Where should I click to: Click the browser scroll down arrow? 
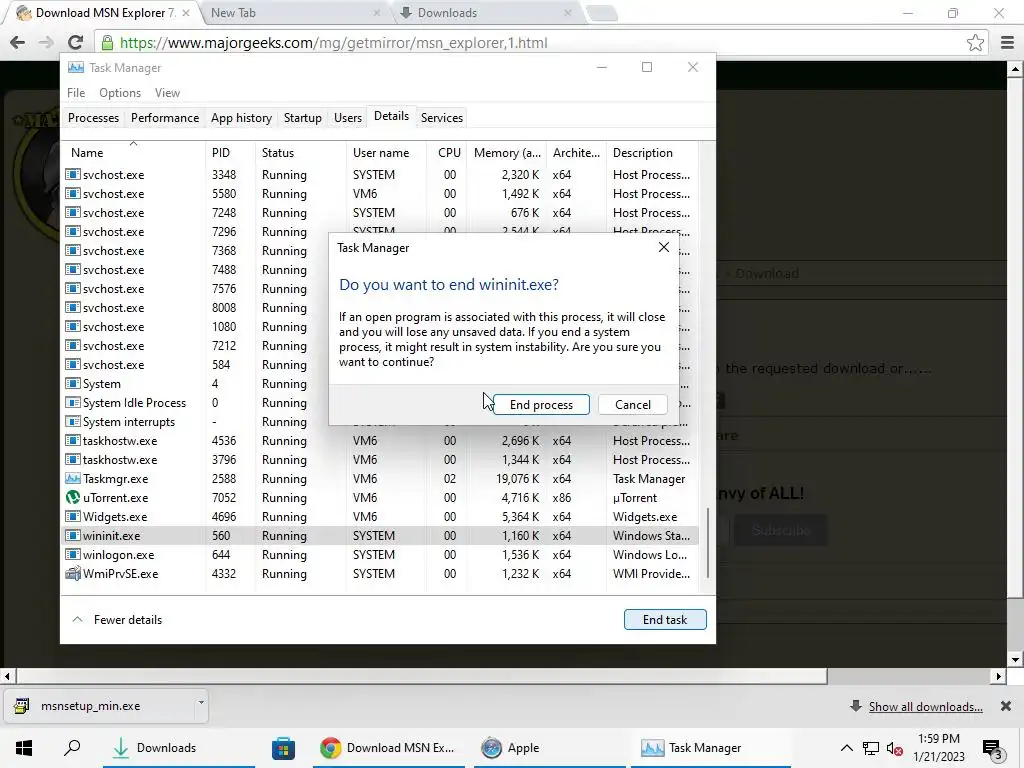1016,659
